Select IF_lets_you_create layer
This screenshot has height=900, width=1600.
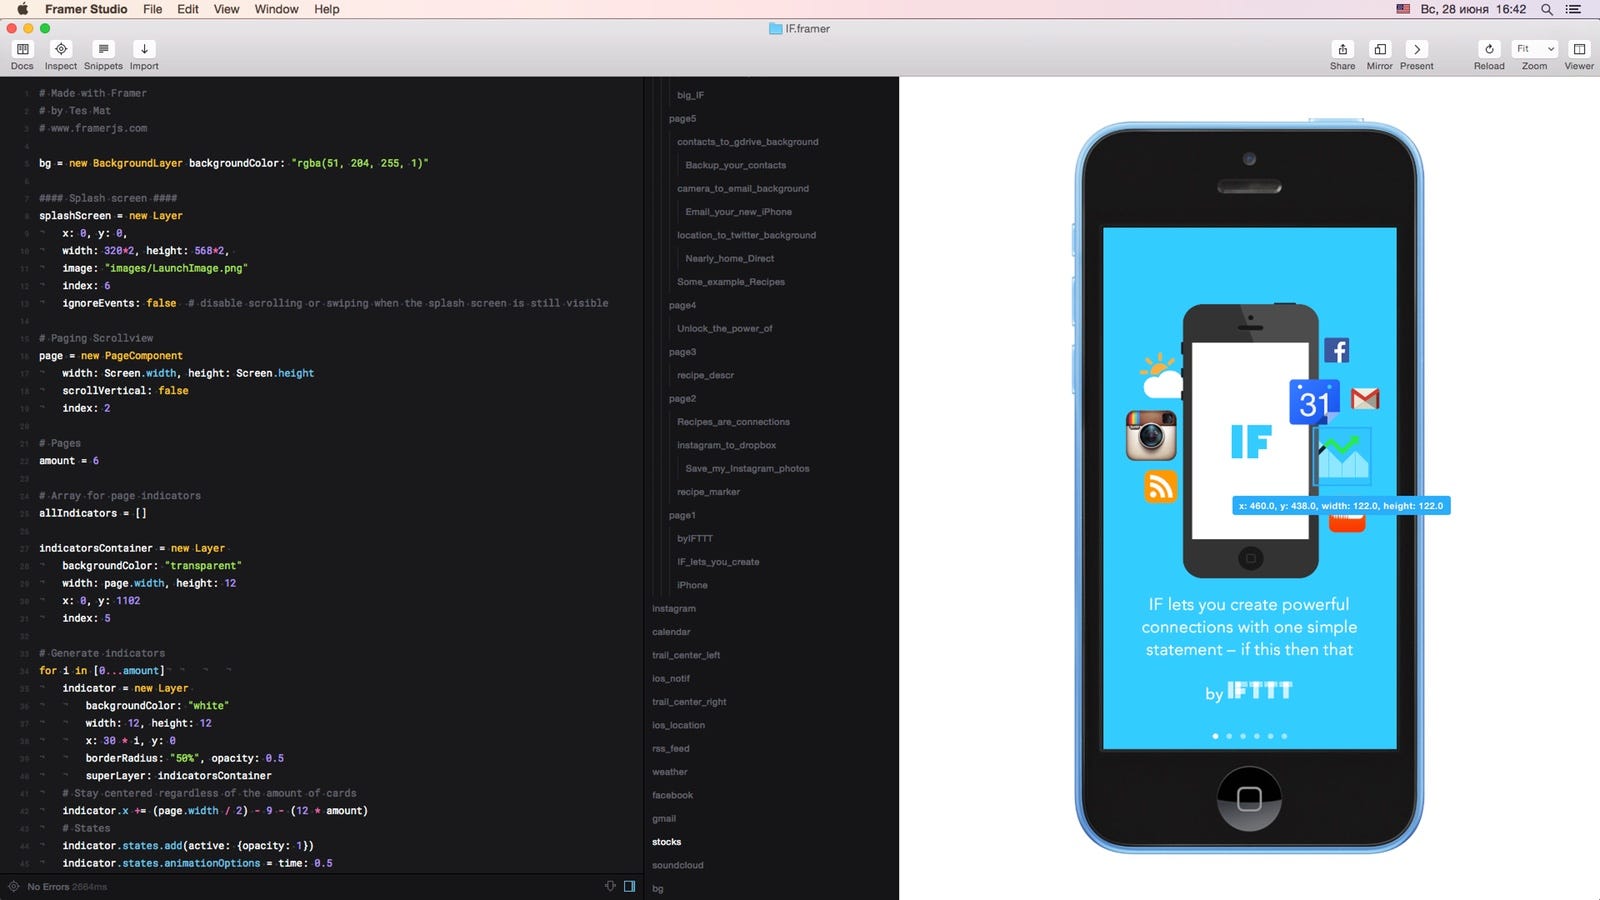click(x=718, y=562)
